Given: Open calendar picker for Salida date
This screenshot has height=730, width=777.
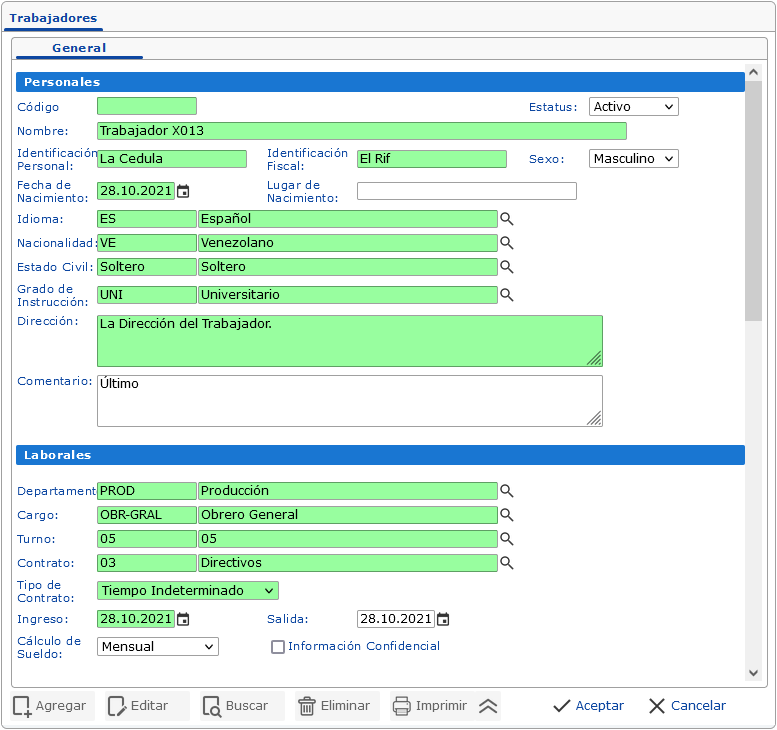Looking at the screenshot, I should [443, 619].
